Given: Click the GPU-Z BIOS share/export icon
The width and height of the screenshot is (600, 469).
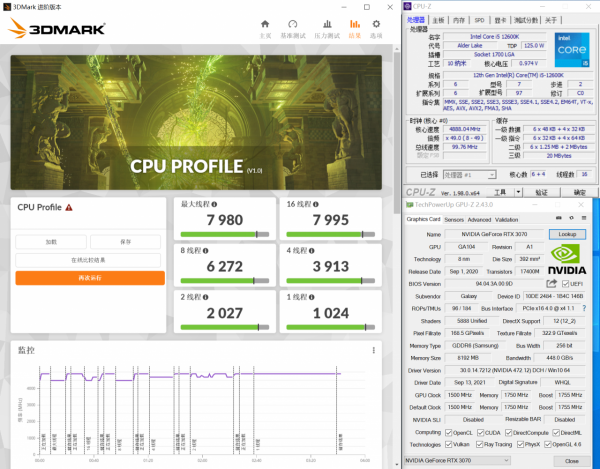Looking at the screenshot, I should [x=551, y=283].
